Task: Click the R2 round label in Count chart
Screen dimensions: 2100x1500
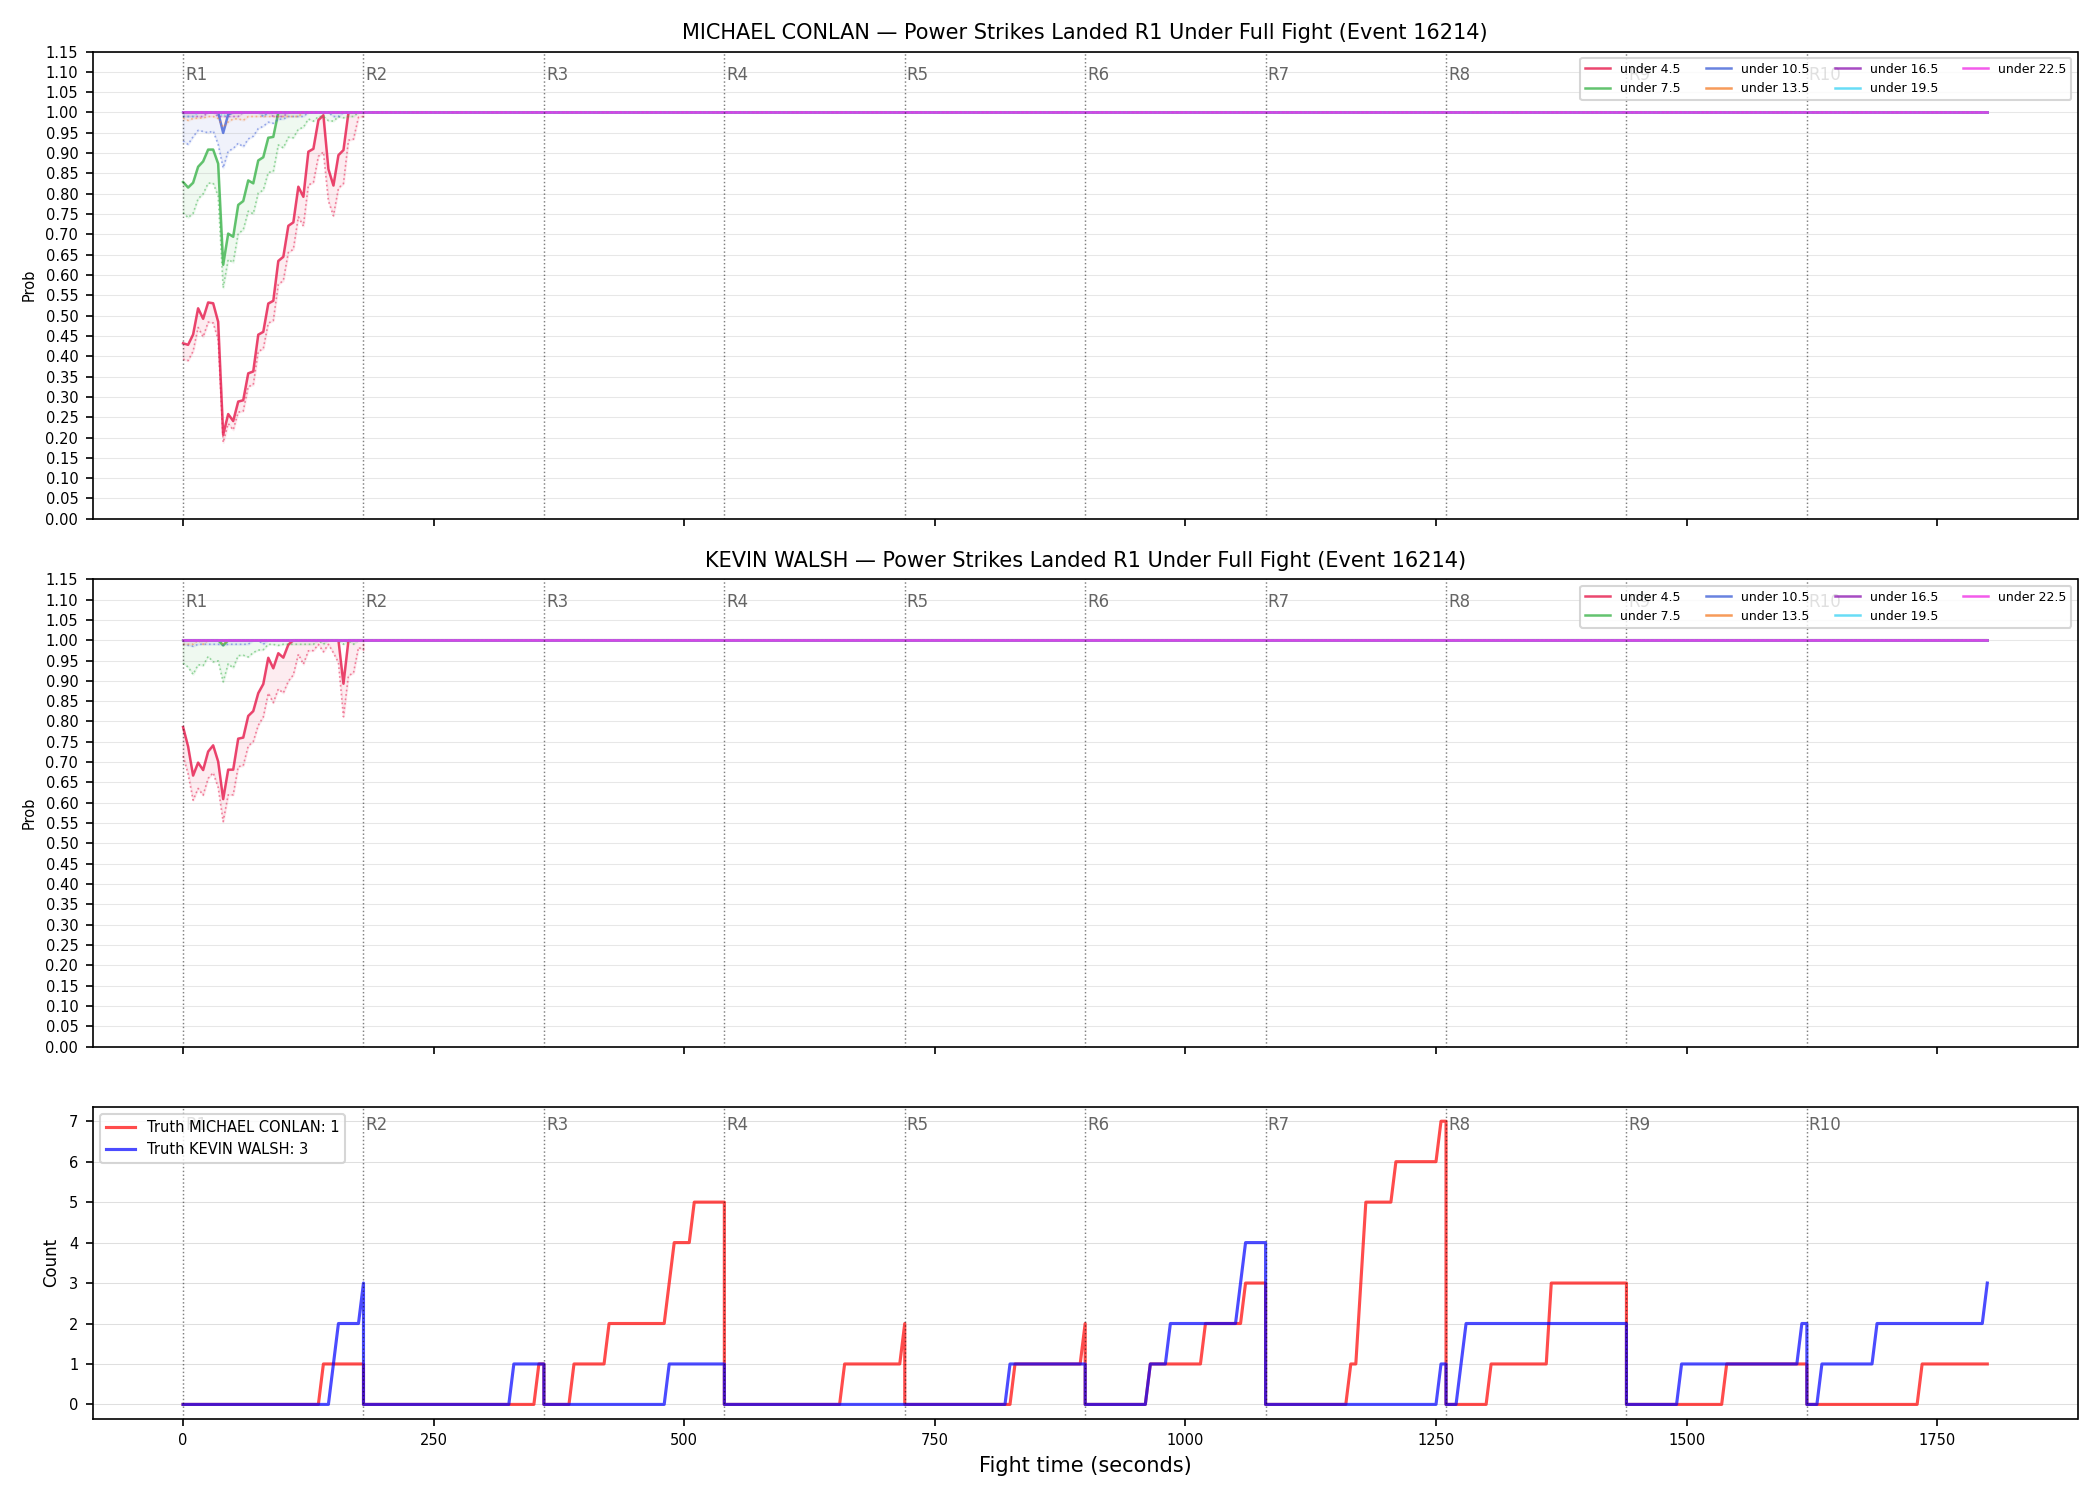Action: 376,1124
